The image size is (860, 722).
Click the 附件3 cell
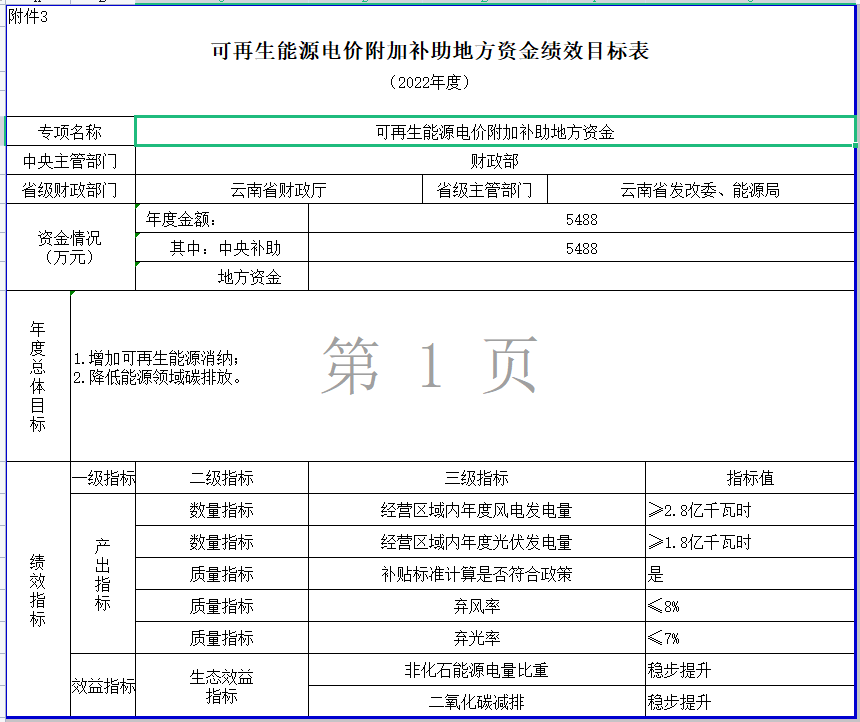[x=28, y=17]
